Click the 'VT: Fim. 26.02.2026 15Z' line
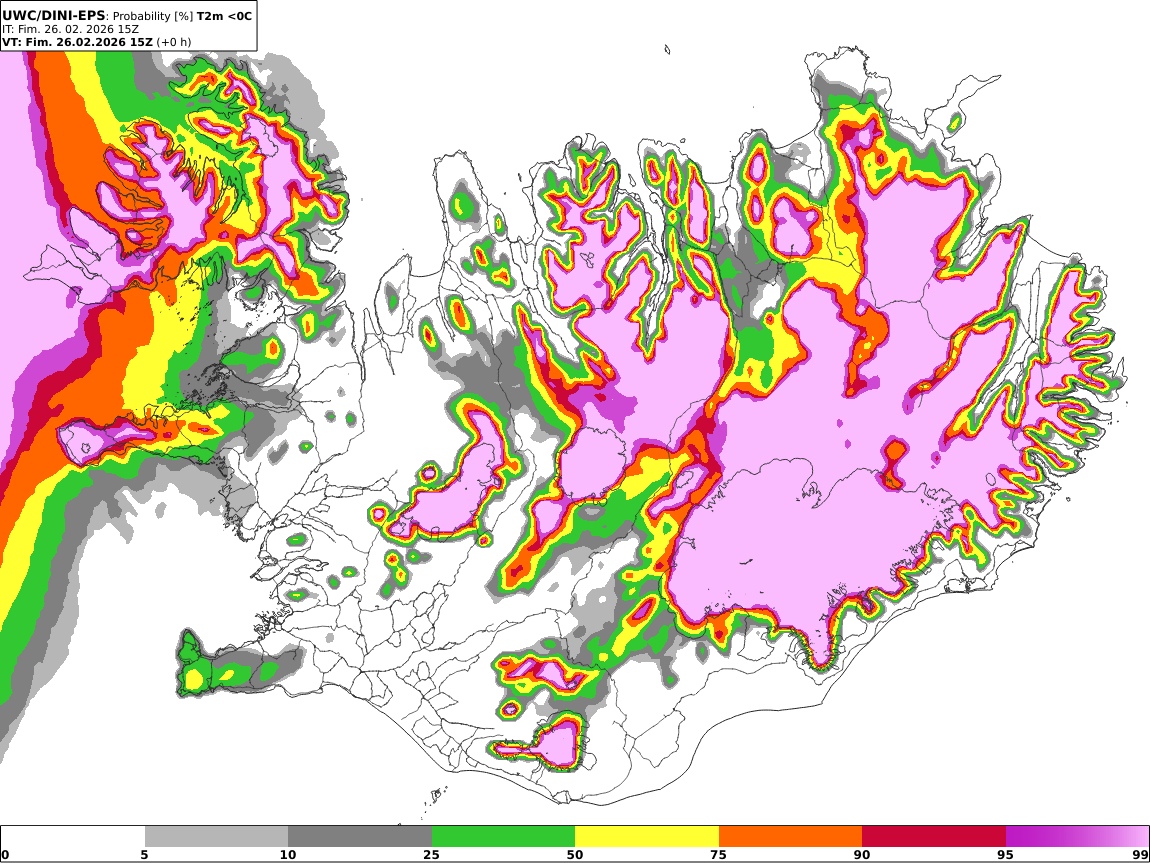Screen dimensions: 1150x863 (x=77, y=42)
